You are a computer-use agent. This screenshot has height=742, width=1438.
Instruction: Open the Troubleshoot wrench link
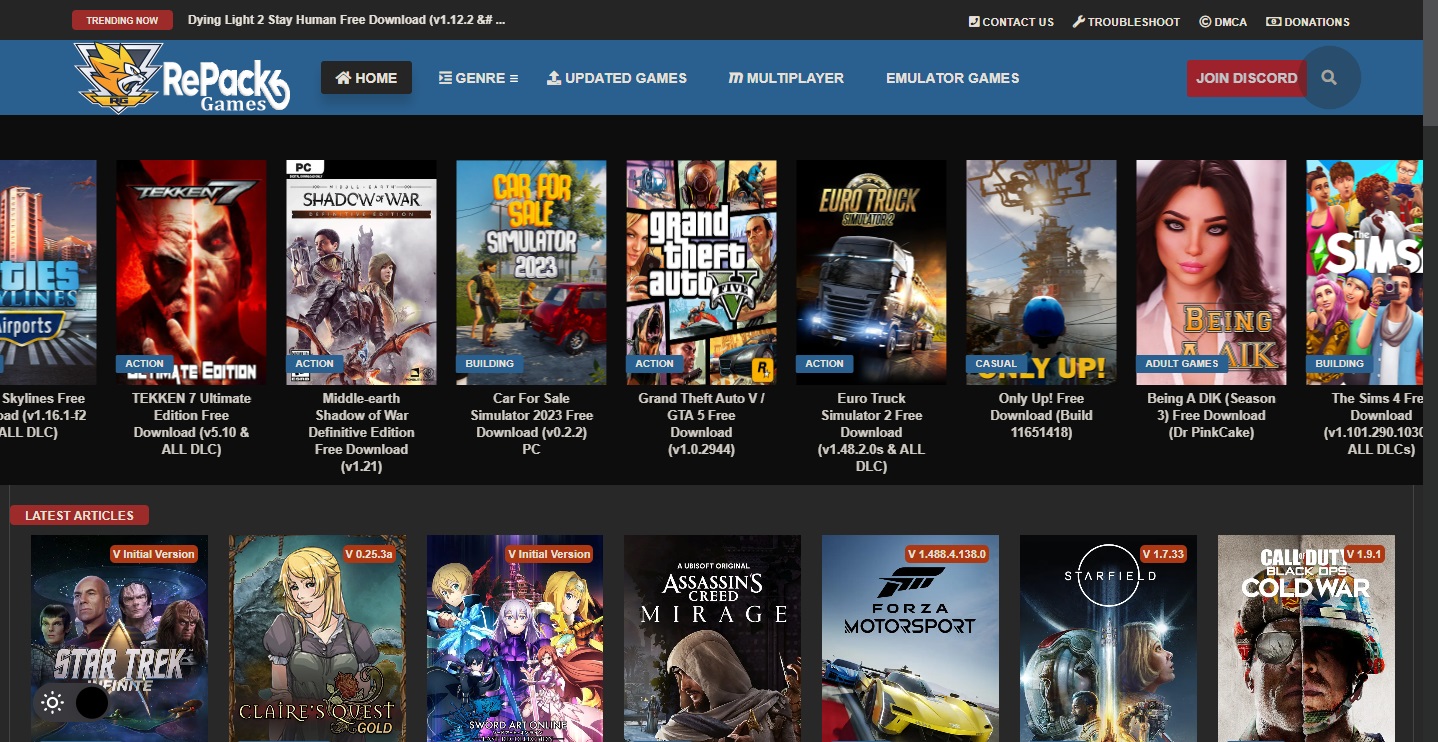[1126, 21]
